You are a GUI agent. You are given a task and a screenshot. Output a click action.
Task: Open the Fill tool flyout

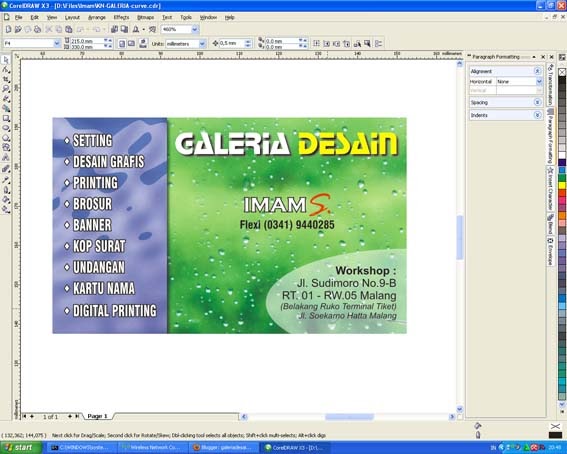tap(6, 199)
